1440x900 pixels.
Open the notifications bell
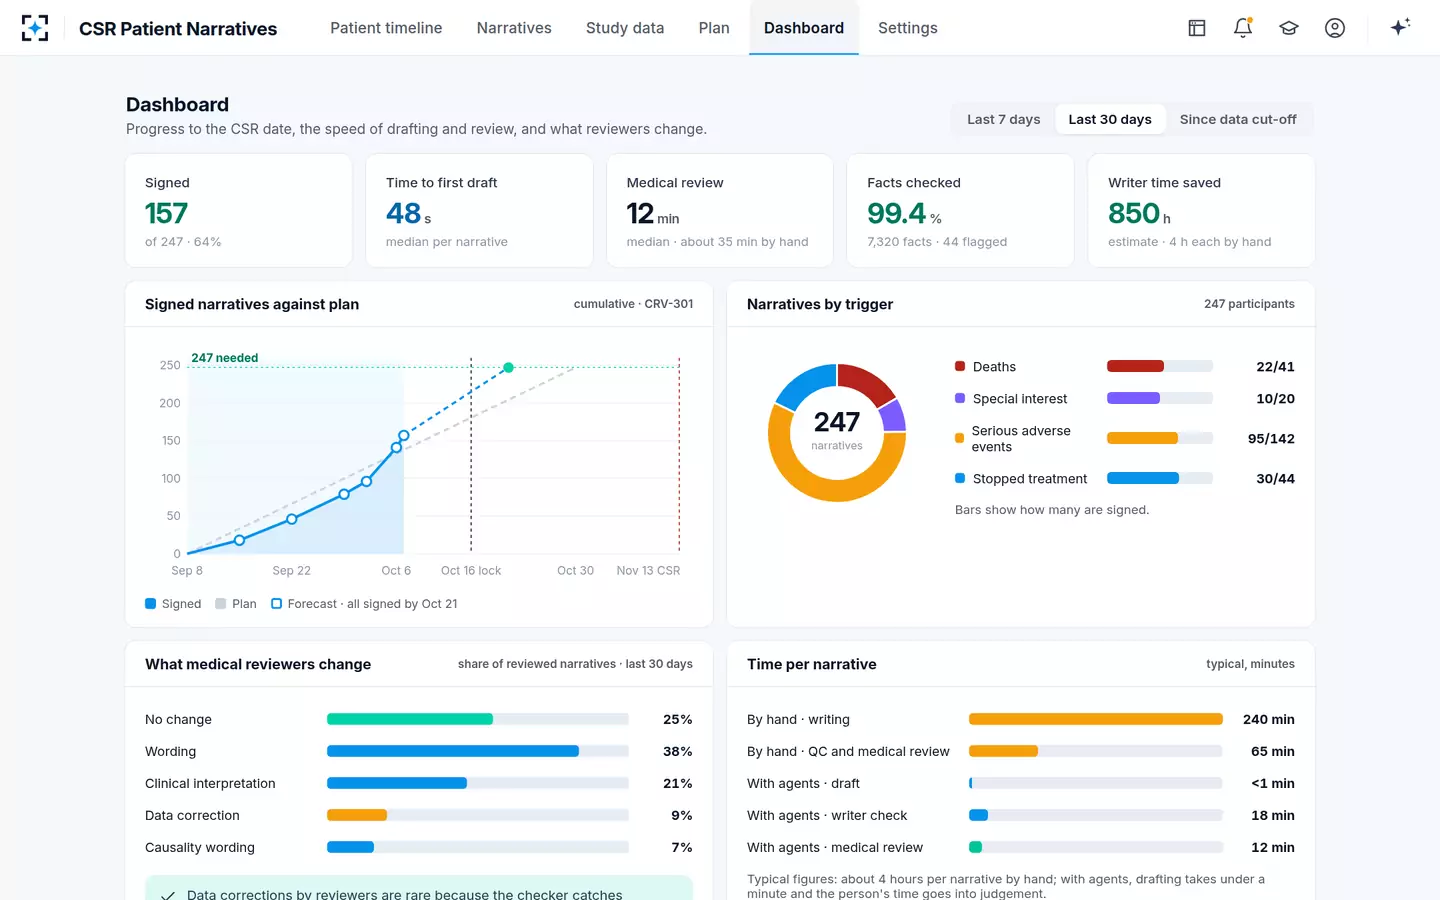[1243, 28]
